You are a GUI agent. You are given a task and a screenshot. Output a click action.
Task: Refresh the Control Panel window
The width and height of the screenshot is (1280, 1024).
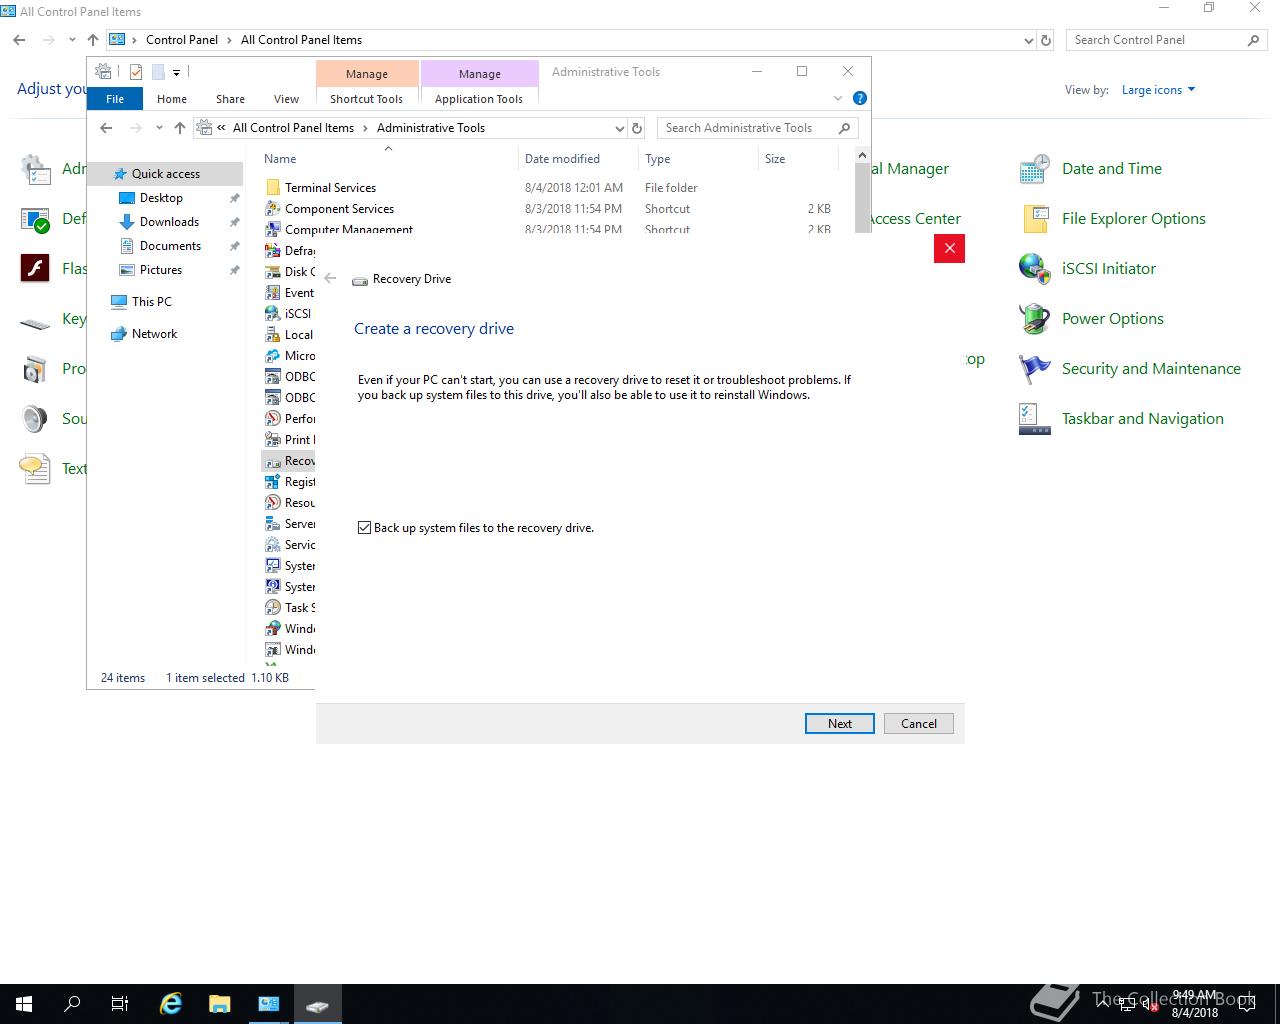1046,40
